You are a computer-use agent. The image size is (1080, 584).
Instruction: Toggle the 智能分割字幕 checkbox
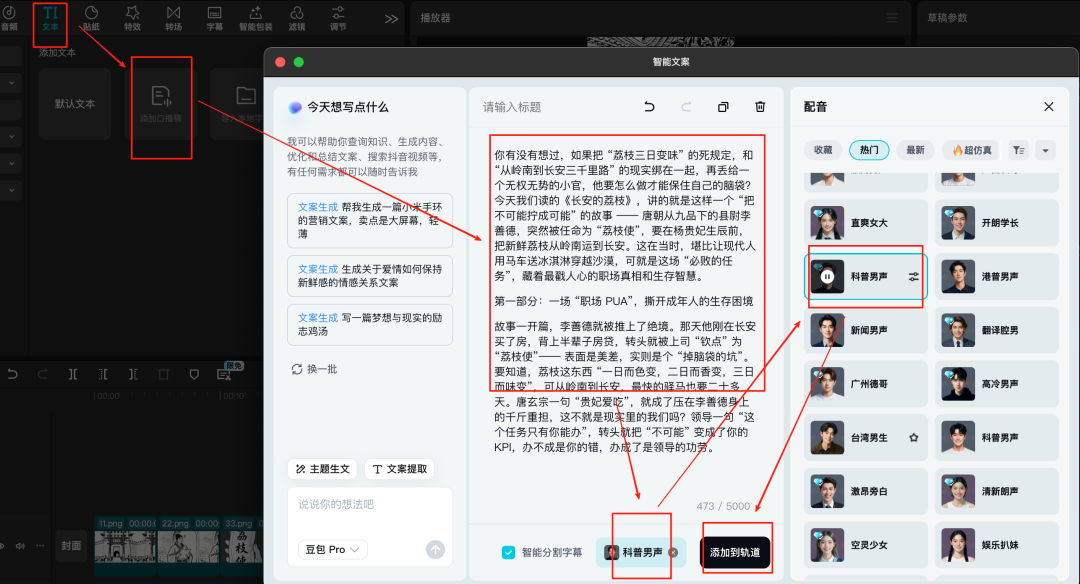click(x=509, y=552)
